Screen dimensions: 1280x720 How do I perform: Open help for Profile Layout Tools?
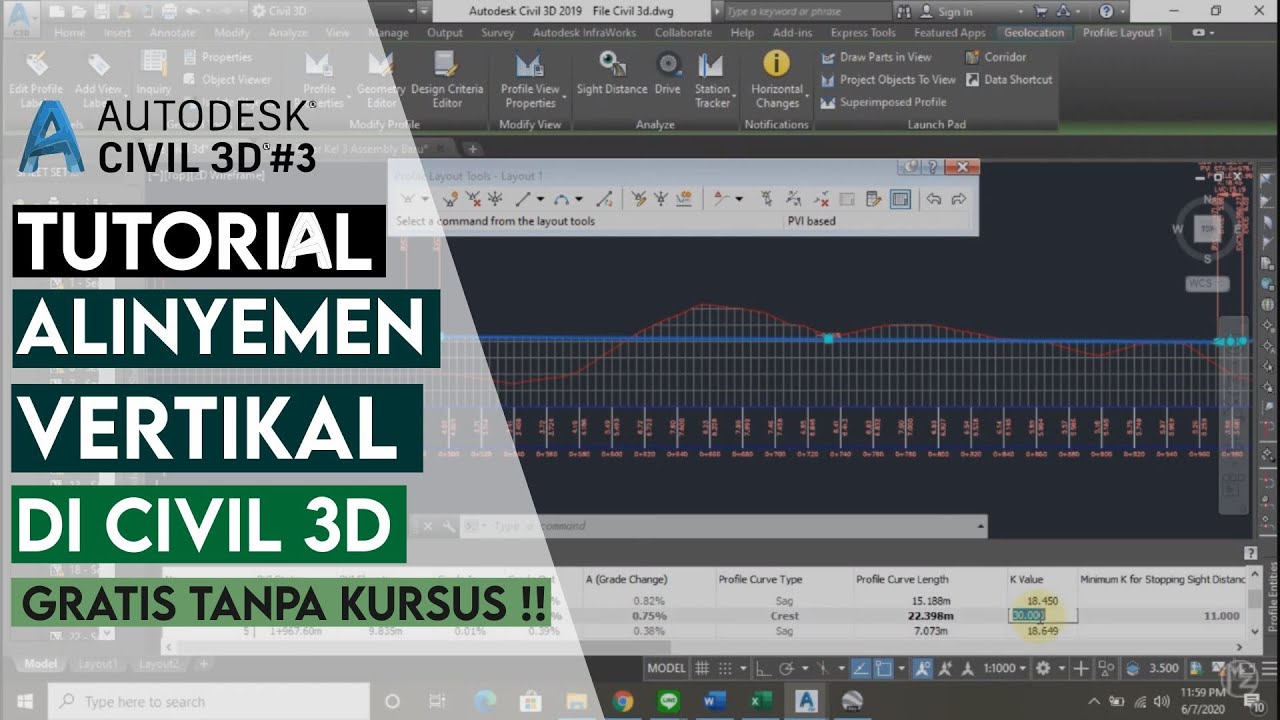pos(933,167)
